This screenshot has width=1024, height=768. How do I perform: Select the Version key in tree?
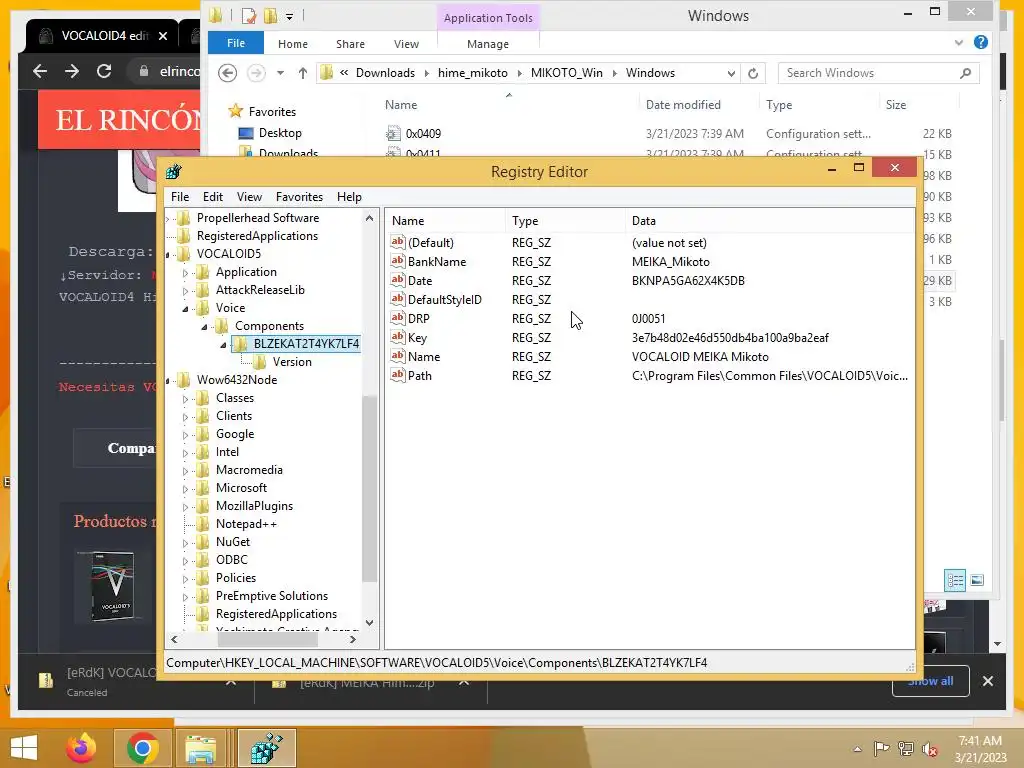[x=292, y=362]
